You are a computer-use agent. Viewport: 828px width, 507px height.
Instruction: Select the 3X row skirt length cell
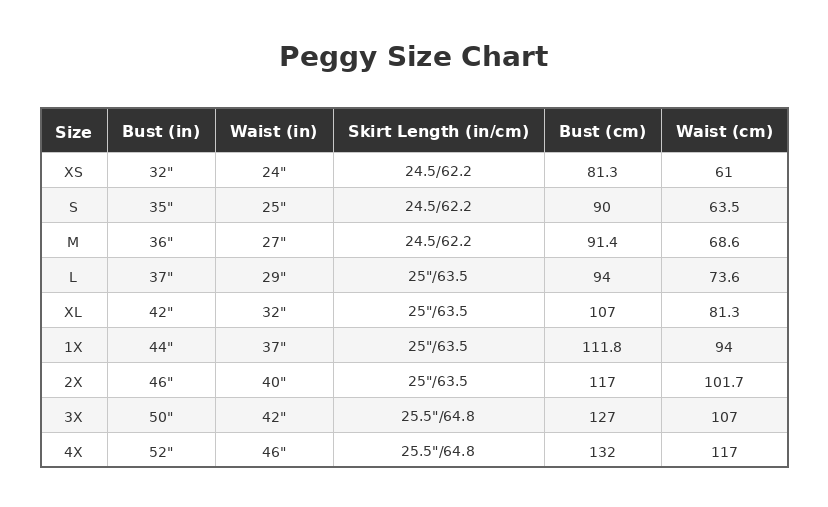[438, 417]
